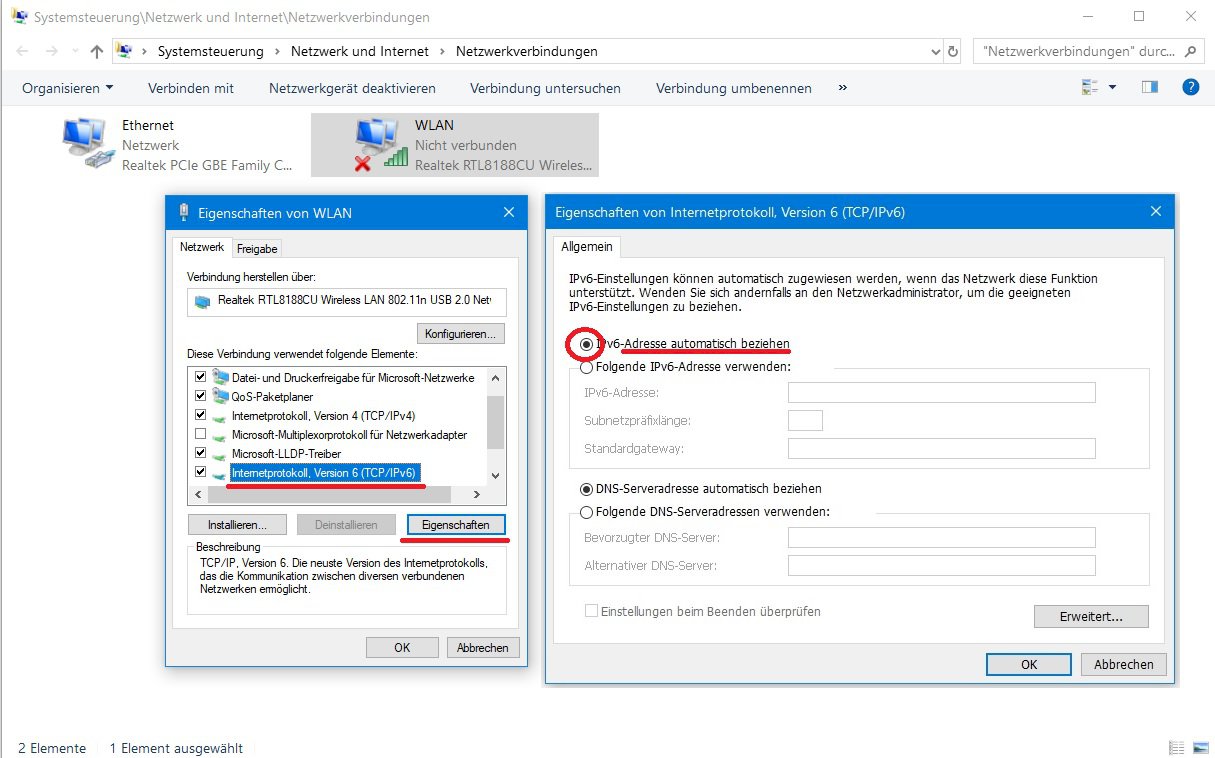The width and height of the screenshot is (1215, 758).
Task: Open the address bar dropdown arrow
Action: (934, 51)
